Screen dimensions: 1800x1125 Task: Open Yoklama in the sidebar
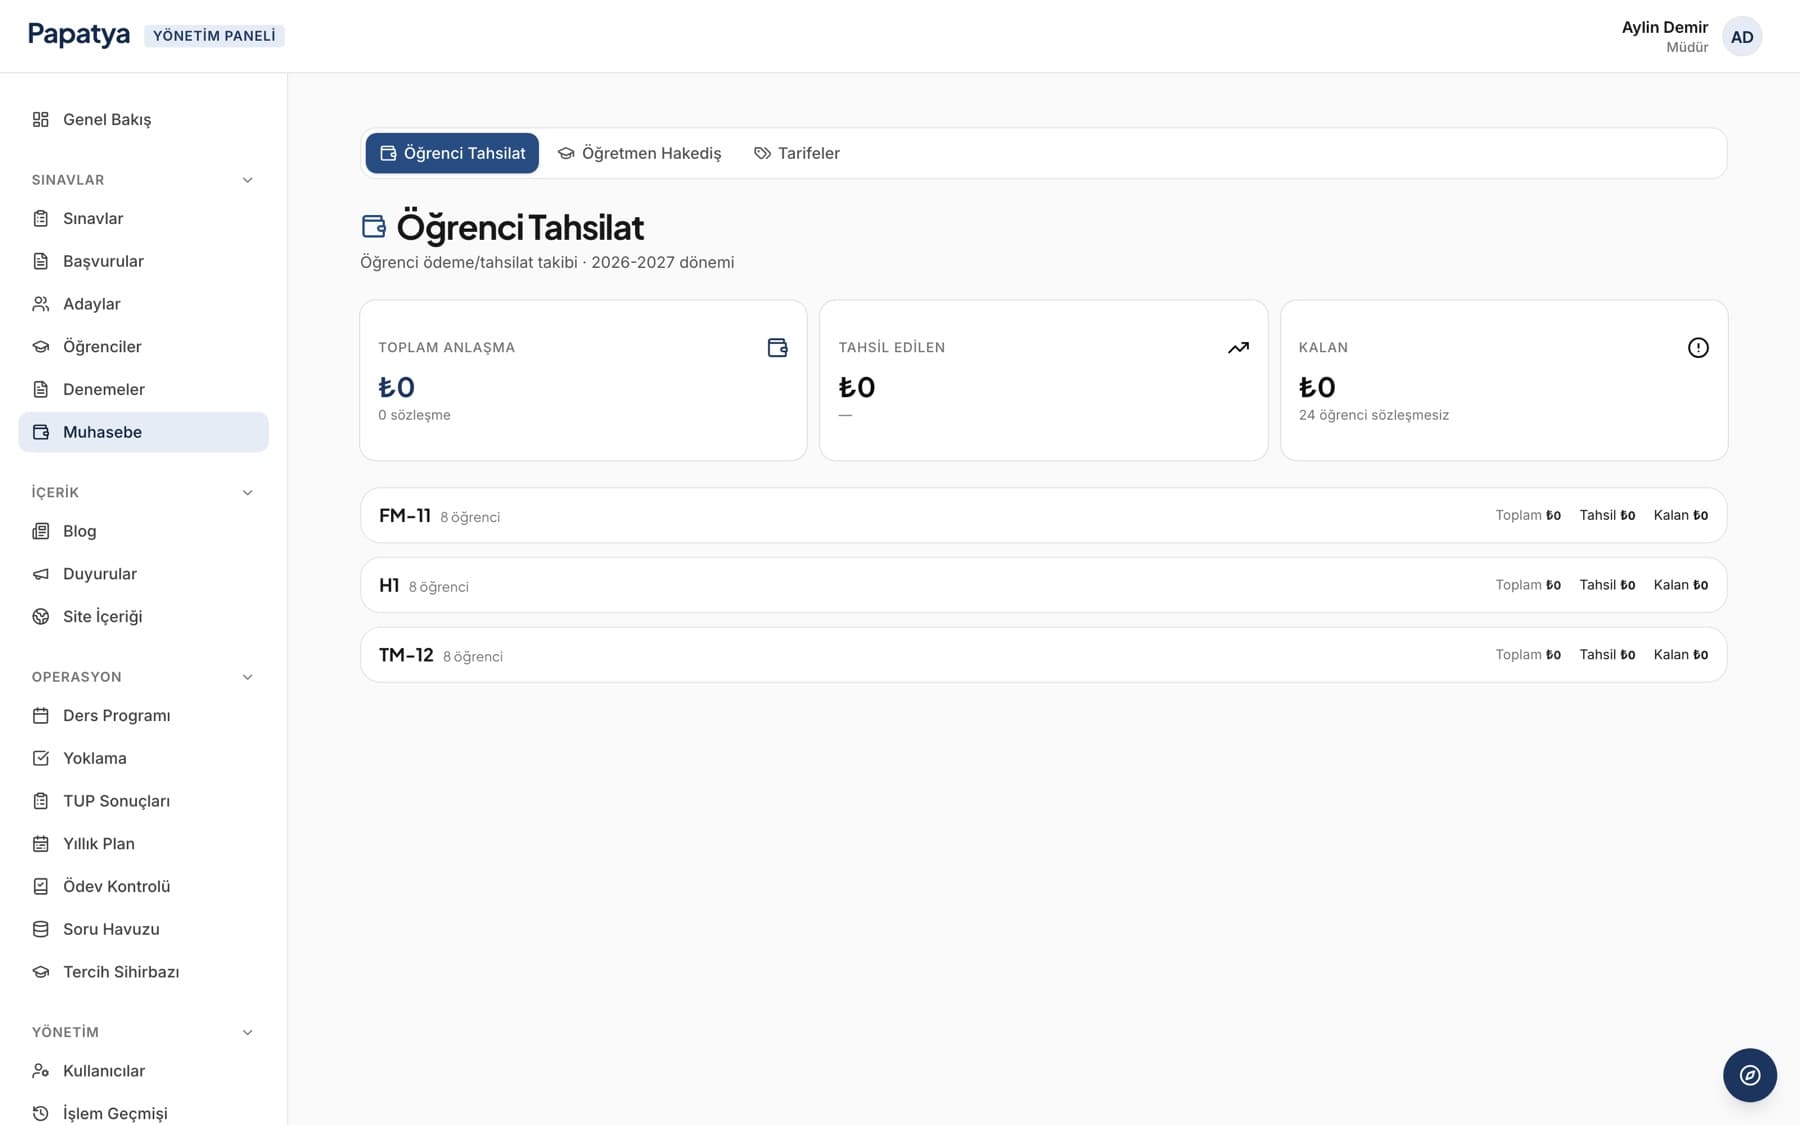[143, 758]
